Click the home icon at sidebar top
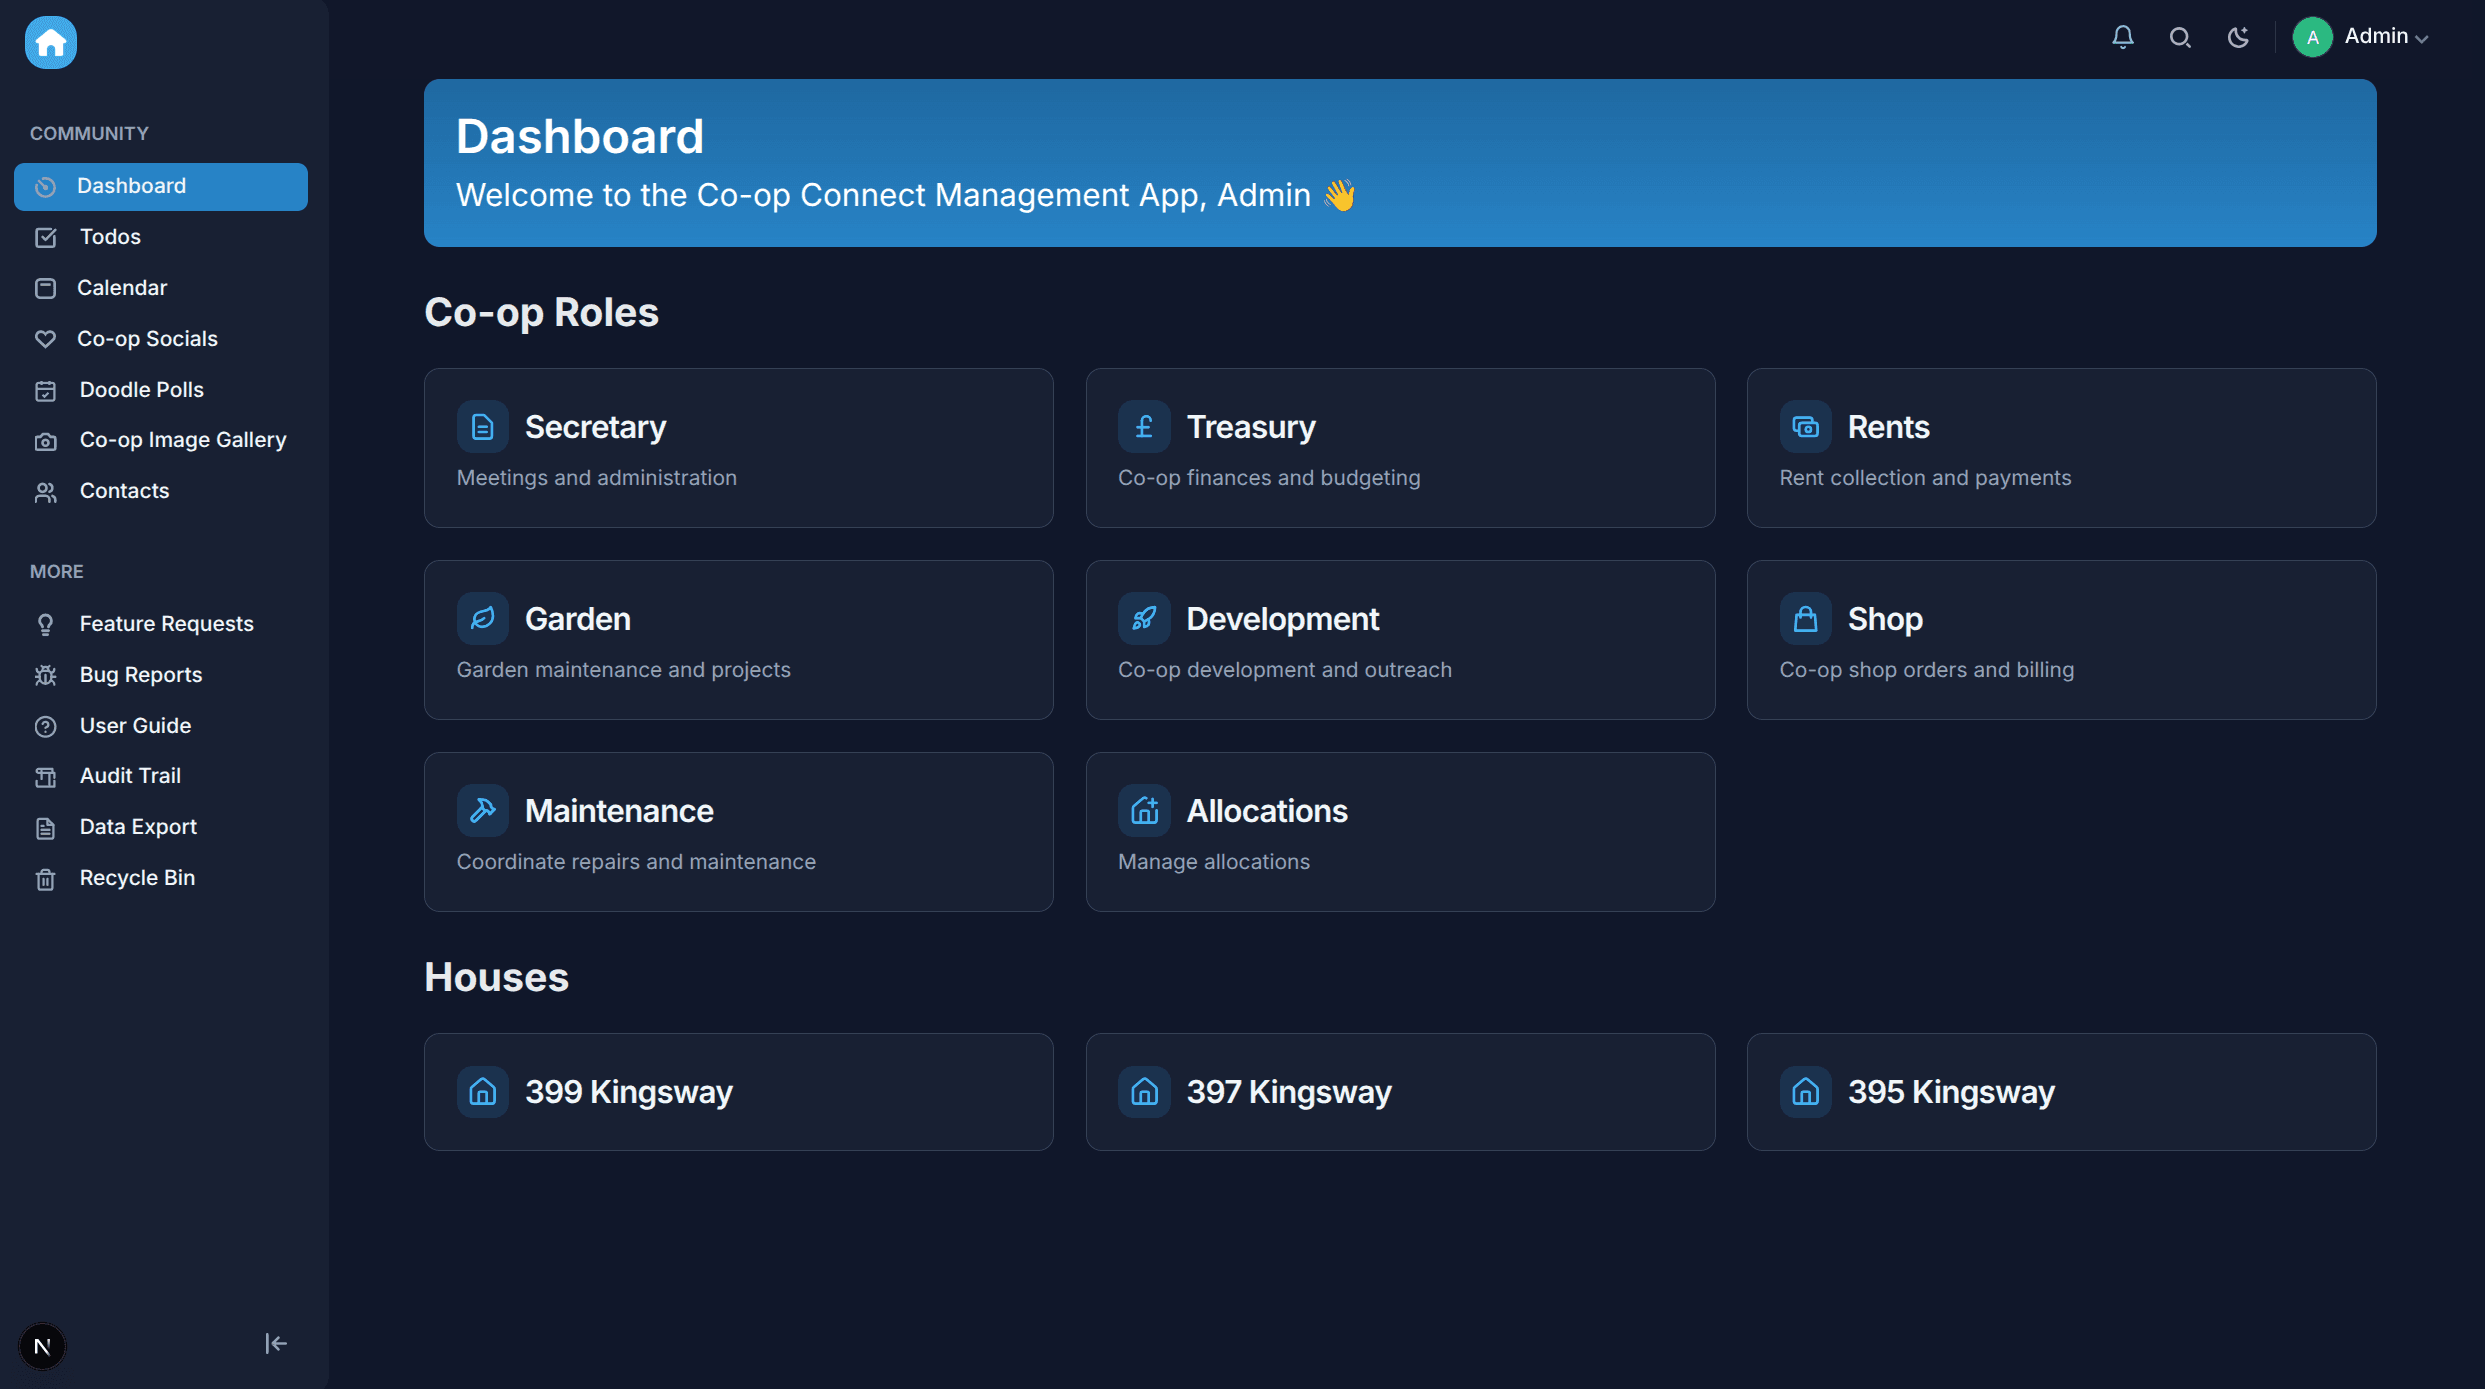The height and width of the screenshot is (1389, 2485). [50, 42]
